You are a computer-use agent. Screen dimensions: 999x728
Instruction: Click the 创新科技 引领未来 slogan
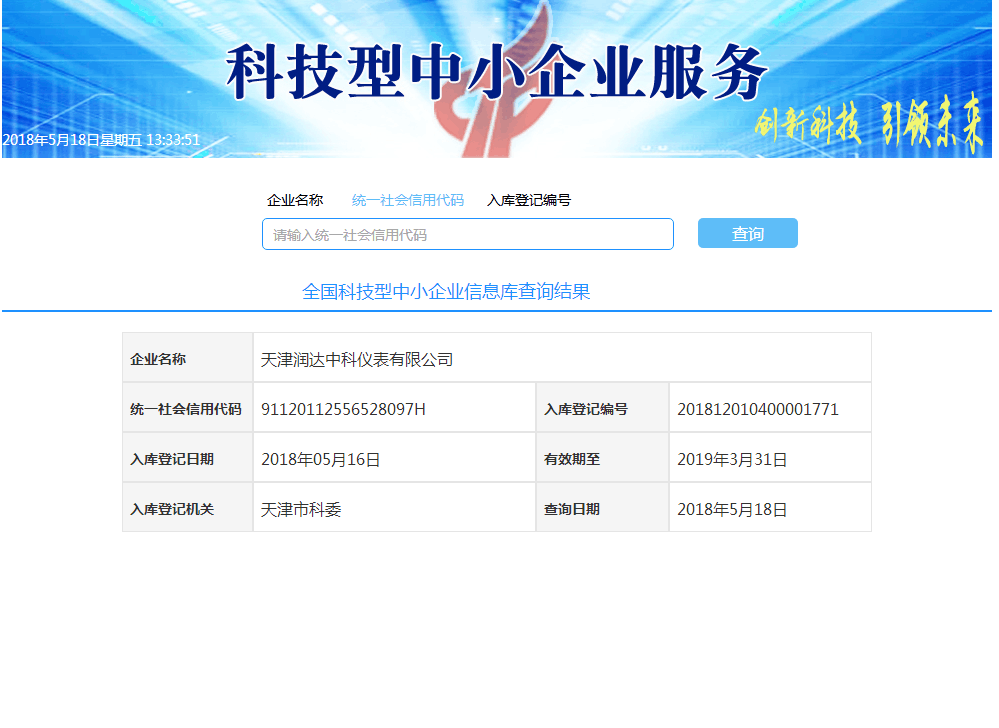click(x=869, y=124)
